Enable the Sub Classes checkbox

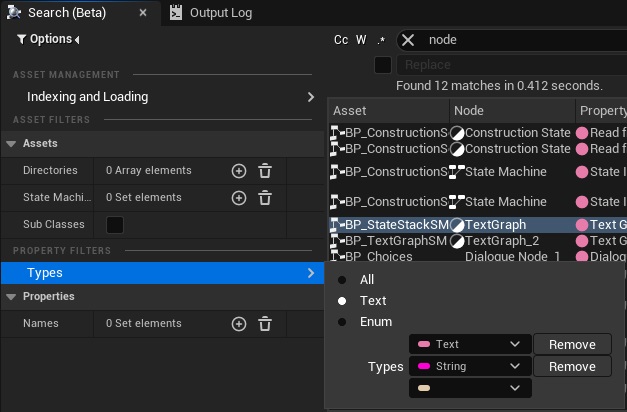115,225
